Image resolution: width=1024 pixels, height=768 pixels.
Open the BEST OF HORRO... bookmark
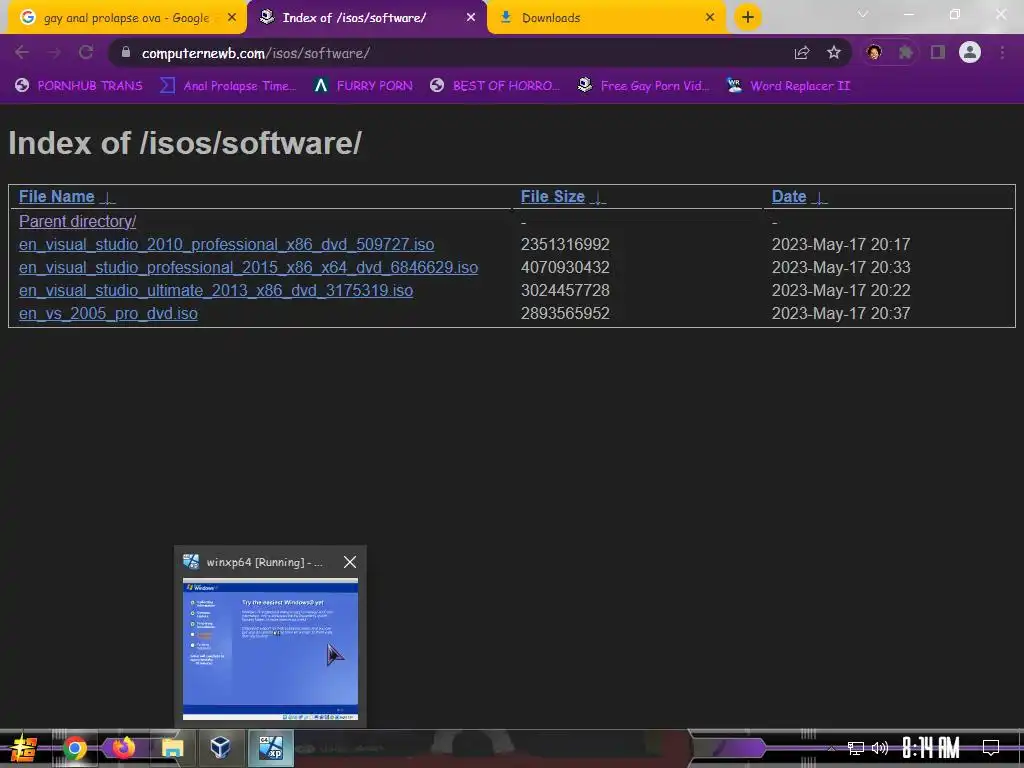click(495, 86)
